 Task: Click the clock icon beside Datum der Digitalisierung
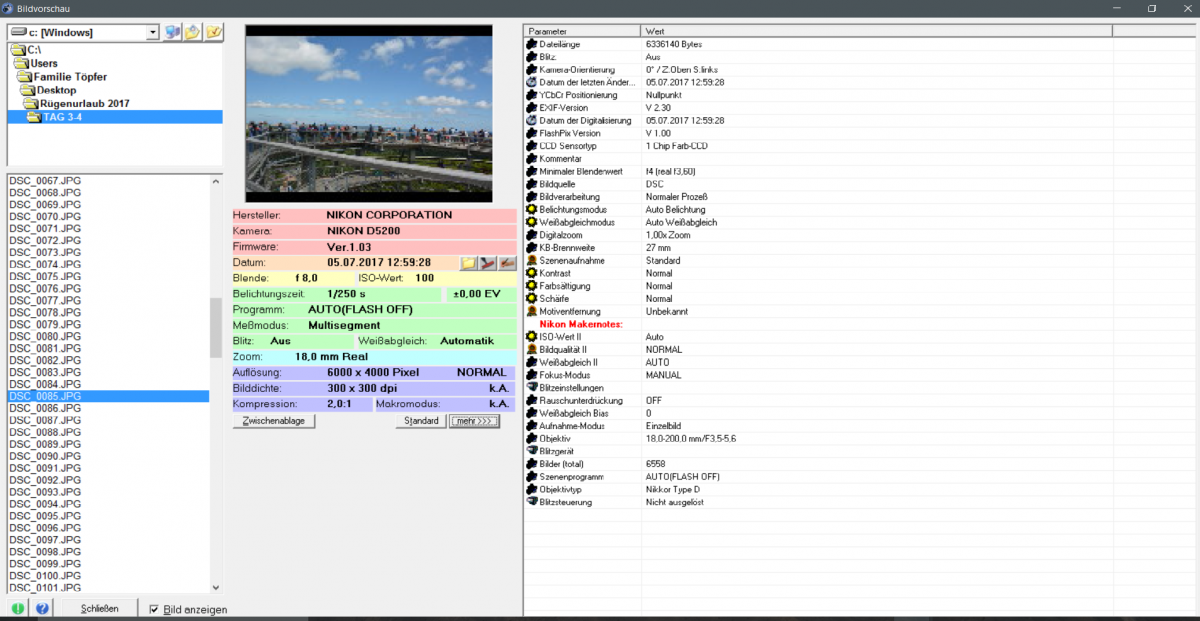532,120
